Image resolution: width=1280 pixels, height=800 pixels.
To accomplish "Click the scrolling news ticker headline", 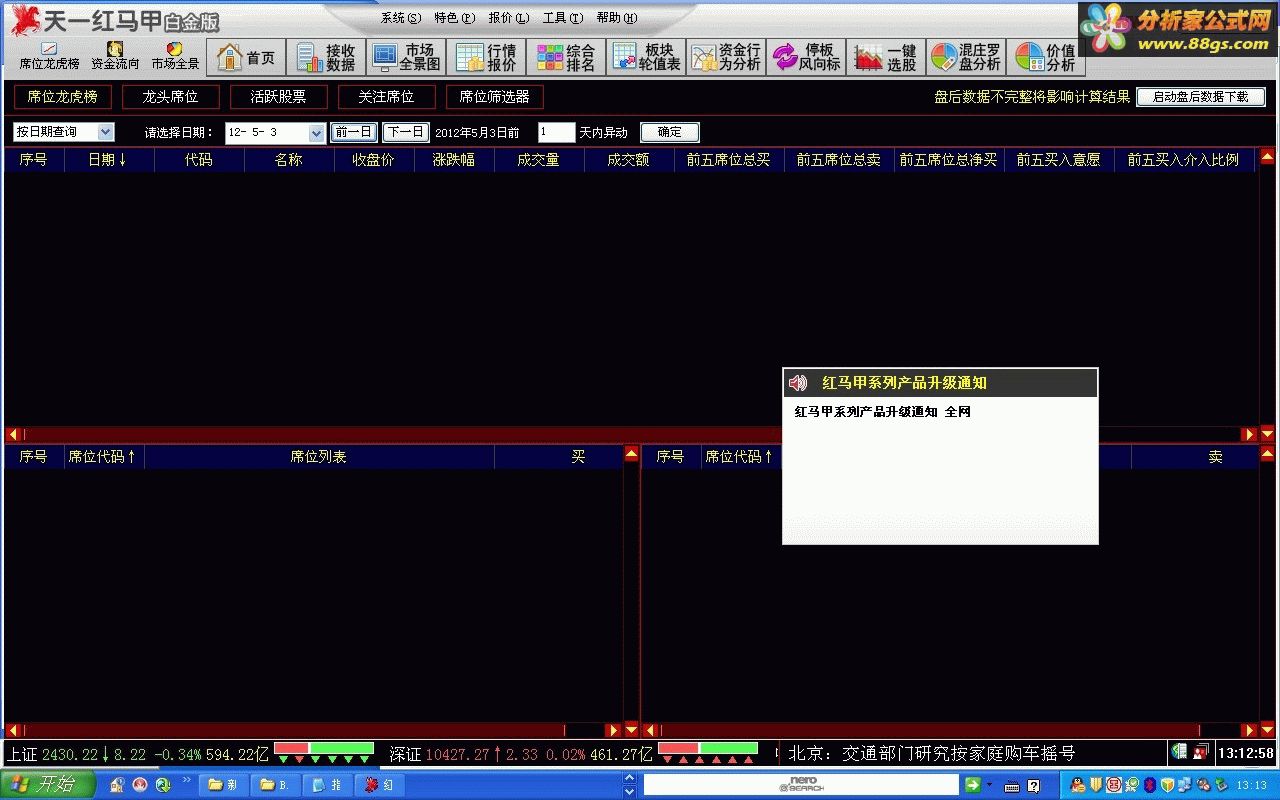I will coord(932,754).
